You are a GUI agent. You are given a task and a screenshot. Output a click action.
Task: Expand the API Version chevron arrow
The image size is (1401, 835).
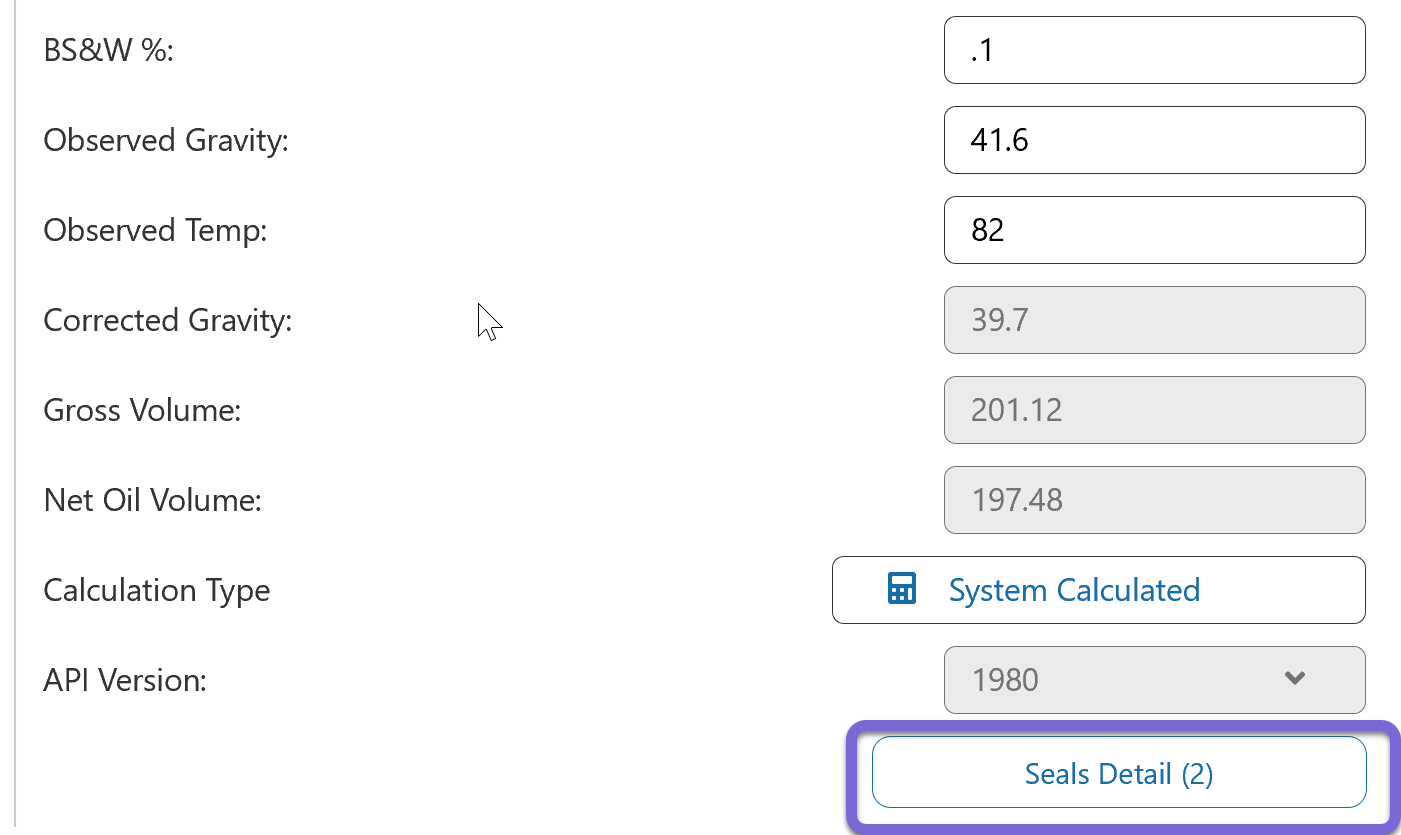click(x=1294, y=679)
